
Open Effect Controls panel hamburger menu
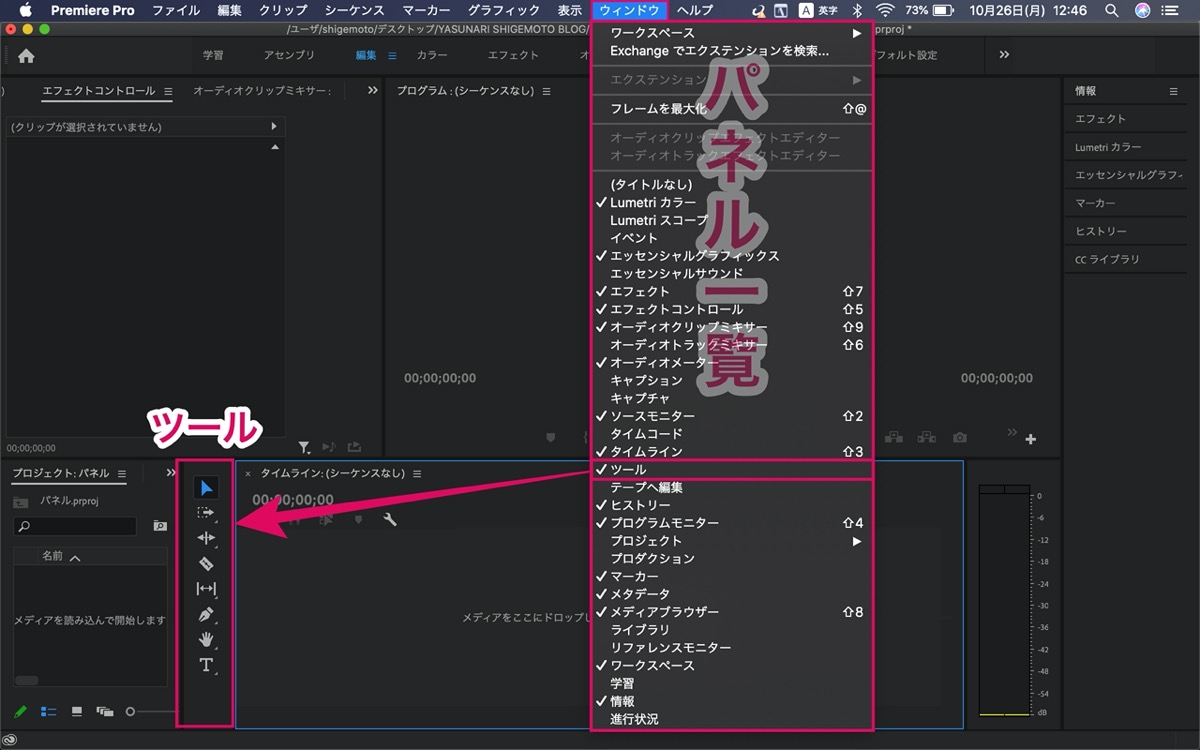(168, 91)
